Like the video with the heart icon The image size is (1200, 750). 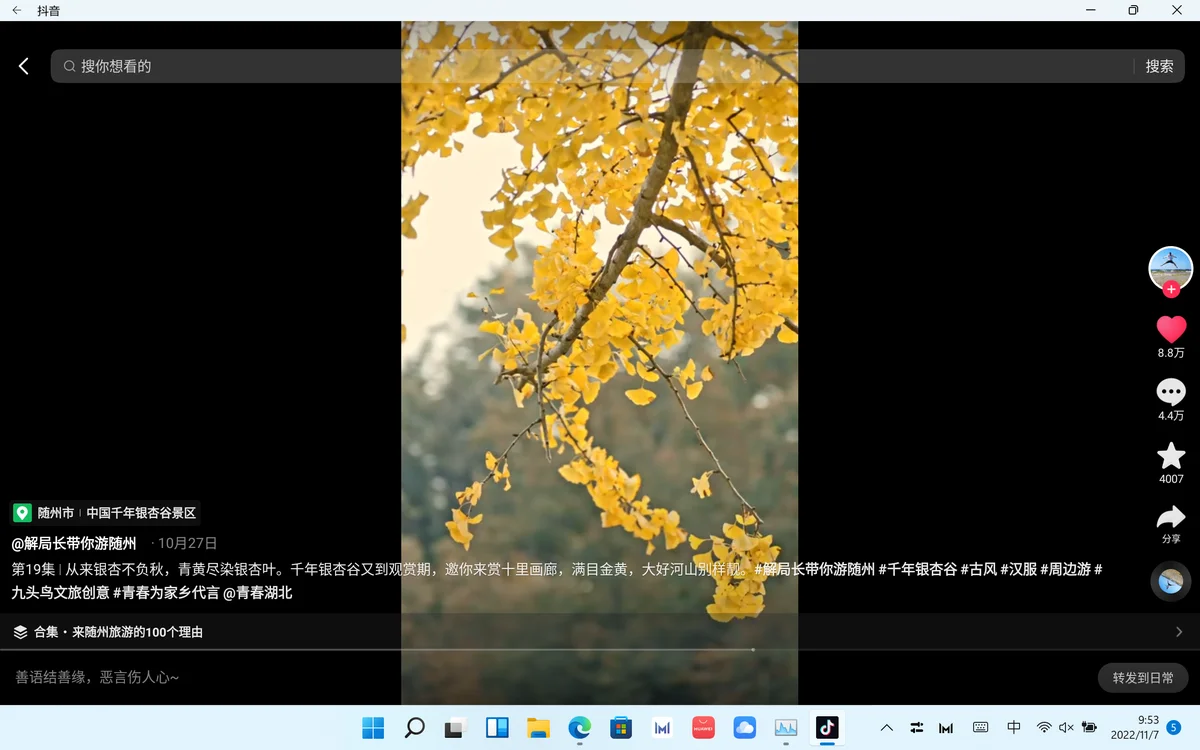click(1171, 329)
